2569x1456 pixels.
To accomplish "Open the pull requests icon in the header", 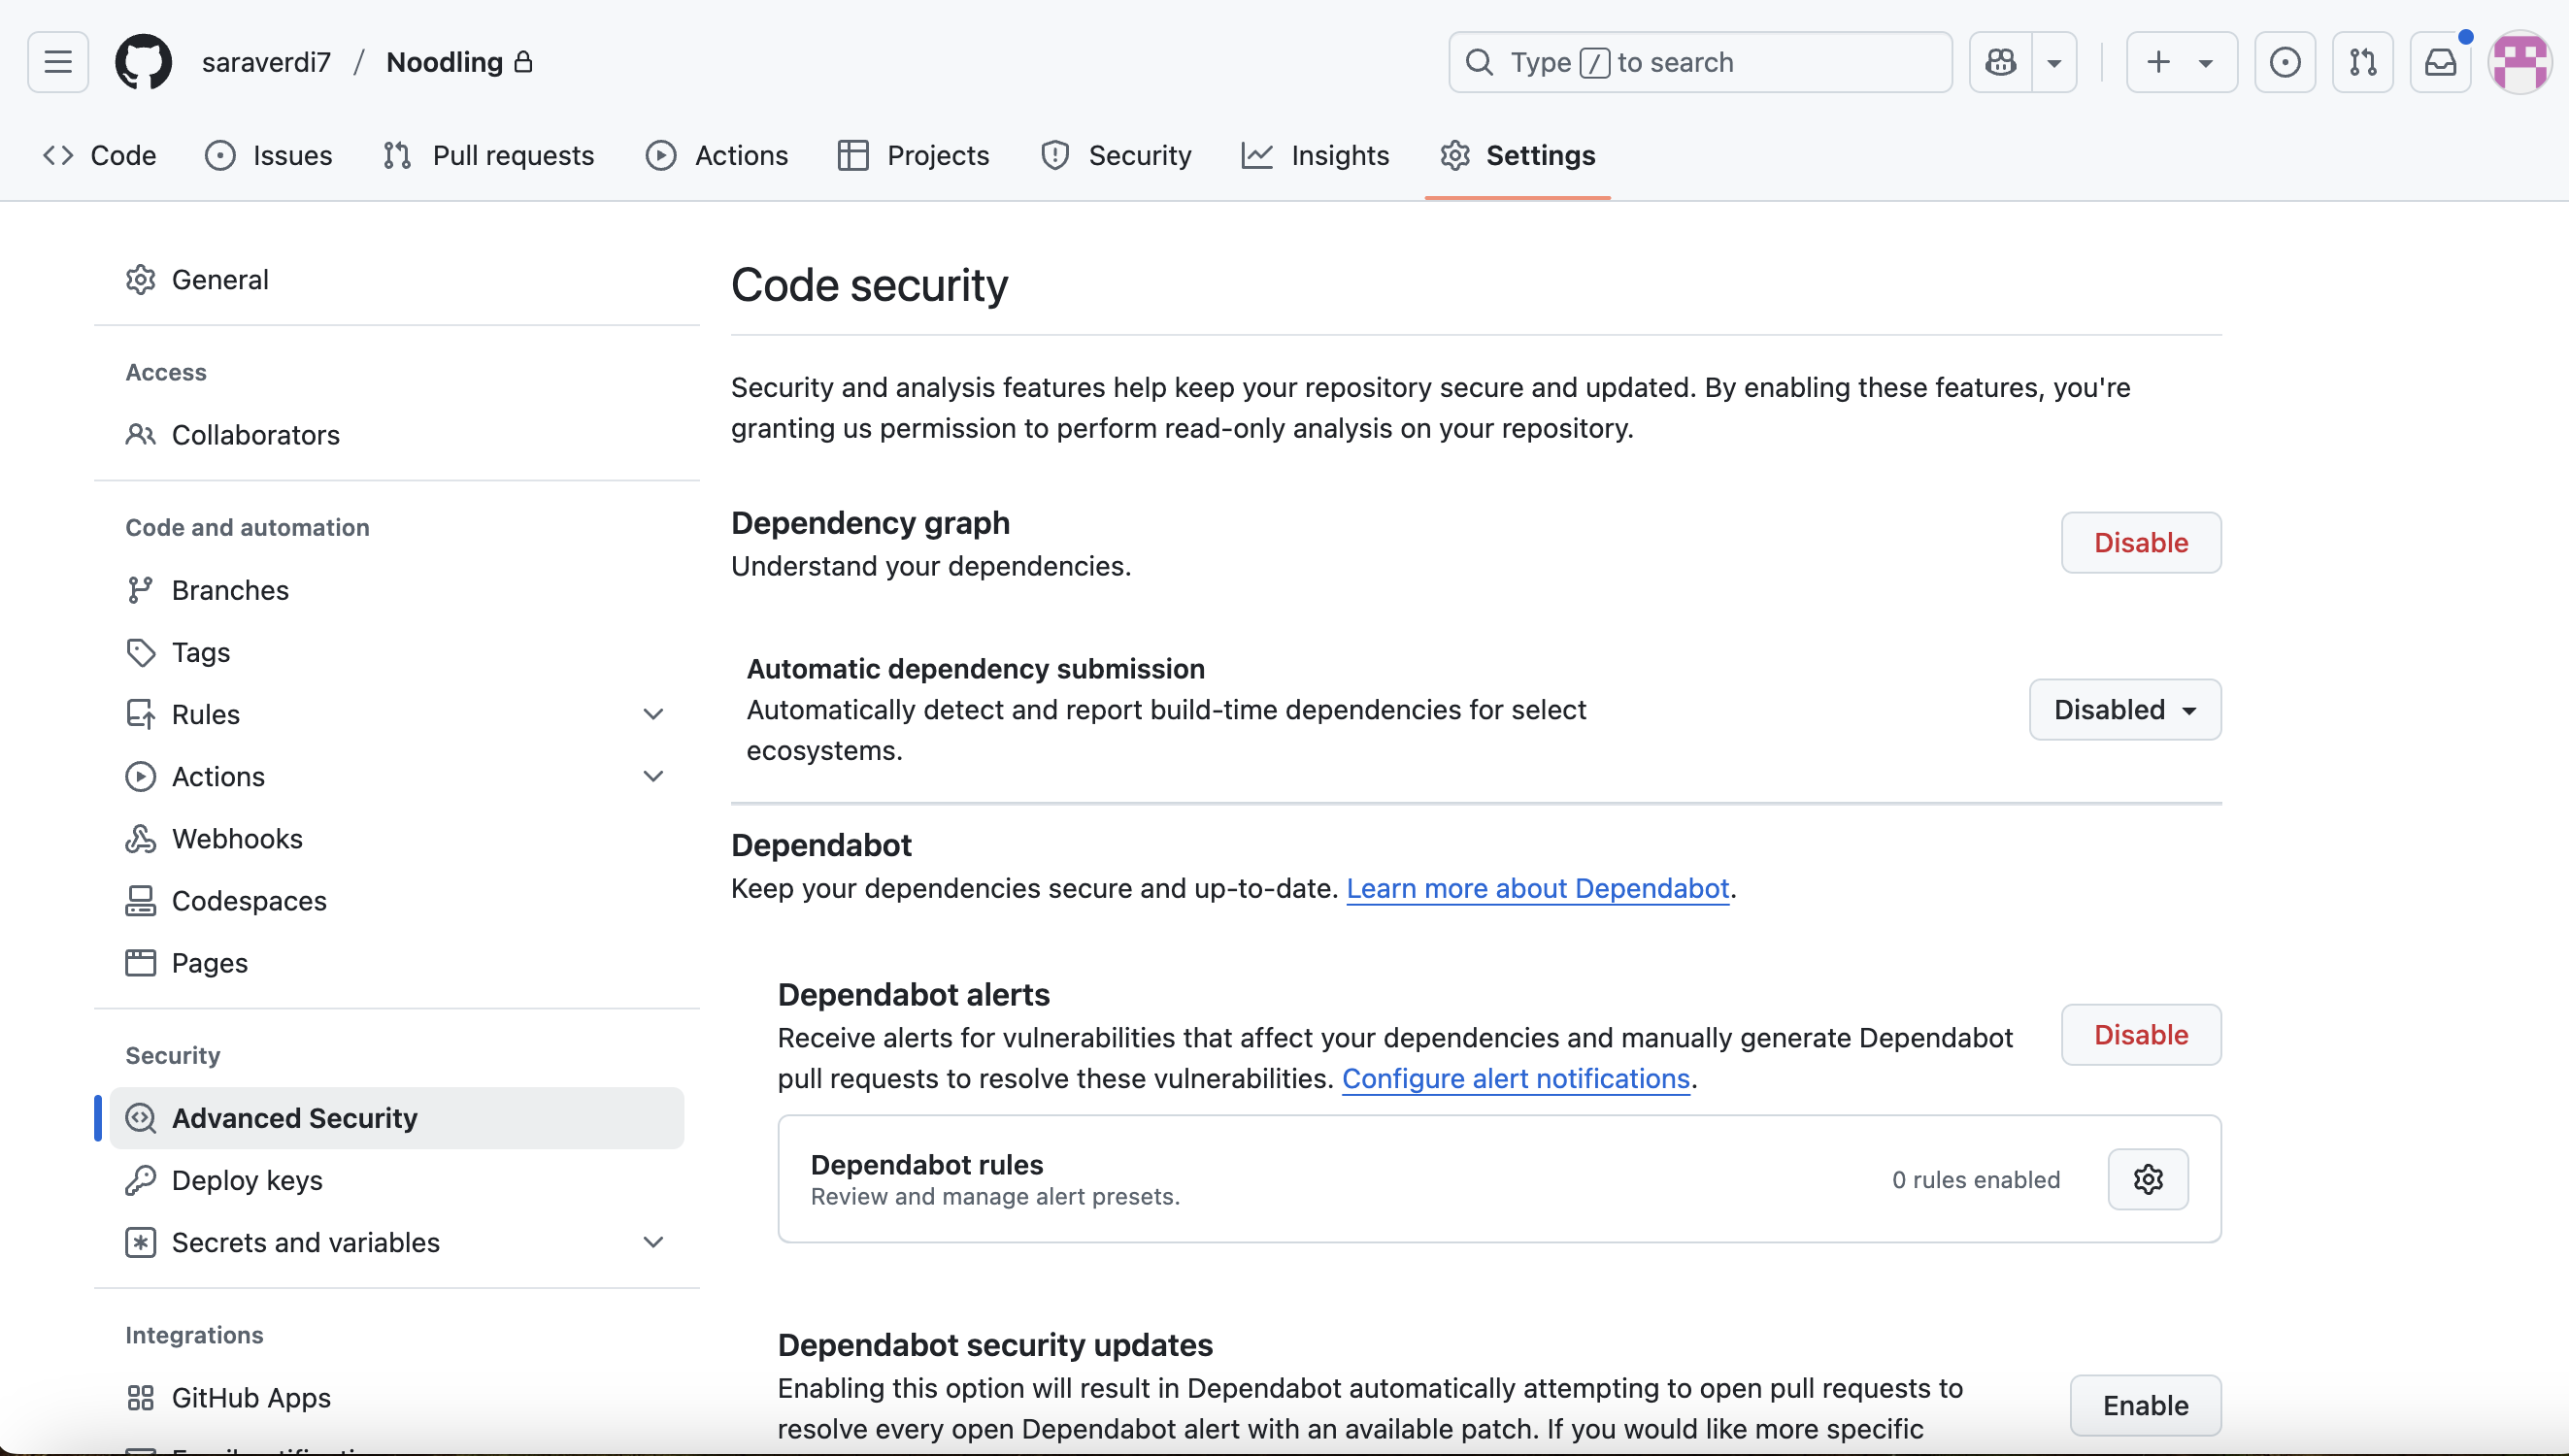I will pyautogui.click(x=2362, y=61).
